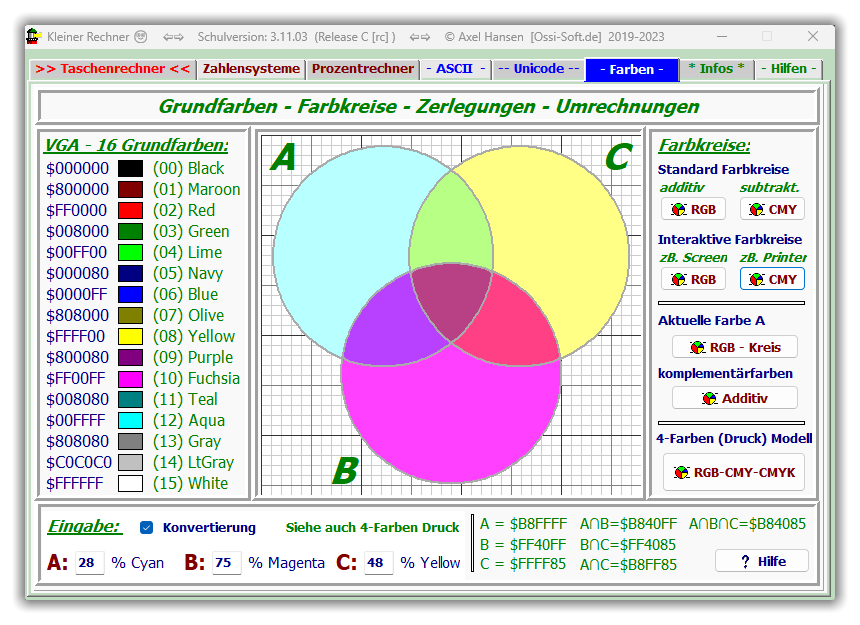Show the RGB - Kreis for color A
860x625 pixels.
(x=735, y=347)
